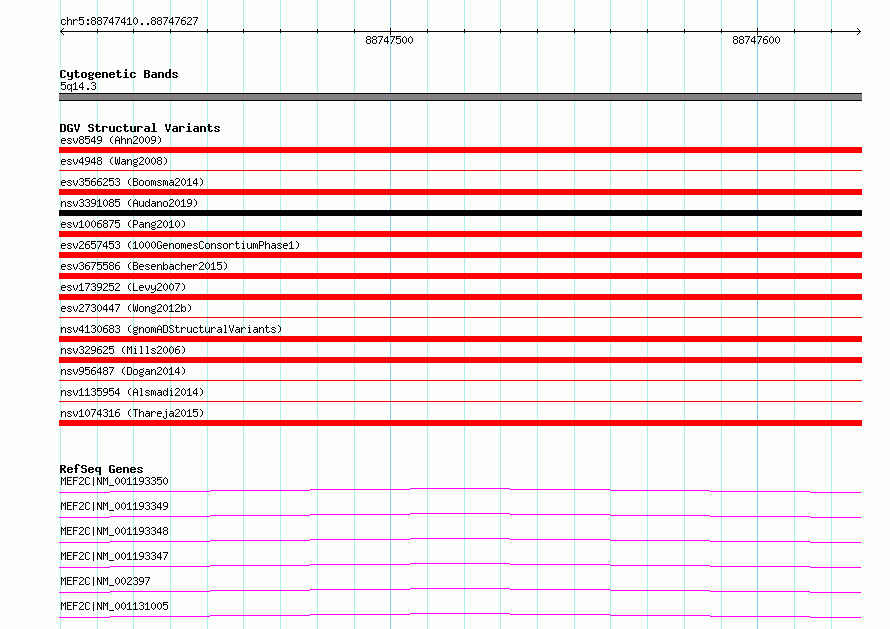890x629 pixels.
Task: Click the magenta line under MEF2C|NM_001193350
Action: (x=460, y=490)
